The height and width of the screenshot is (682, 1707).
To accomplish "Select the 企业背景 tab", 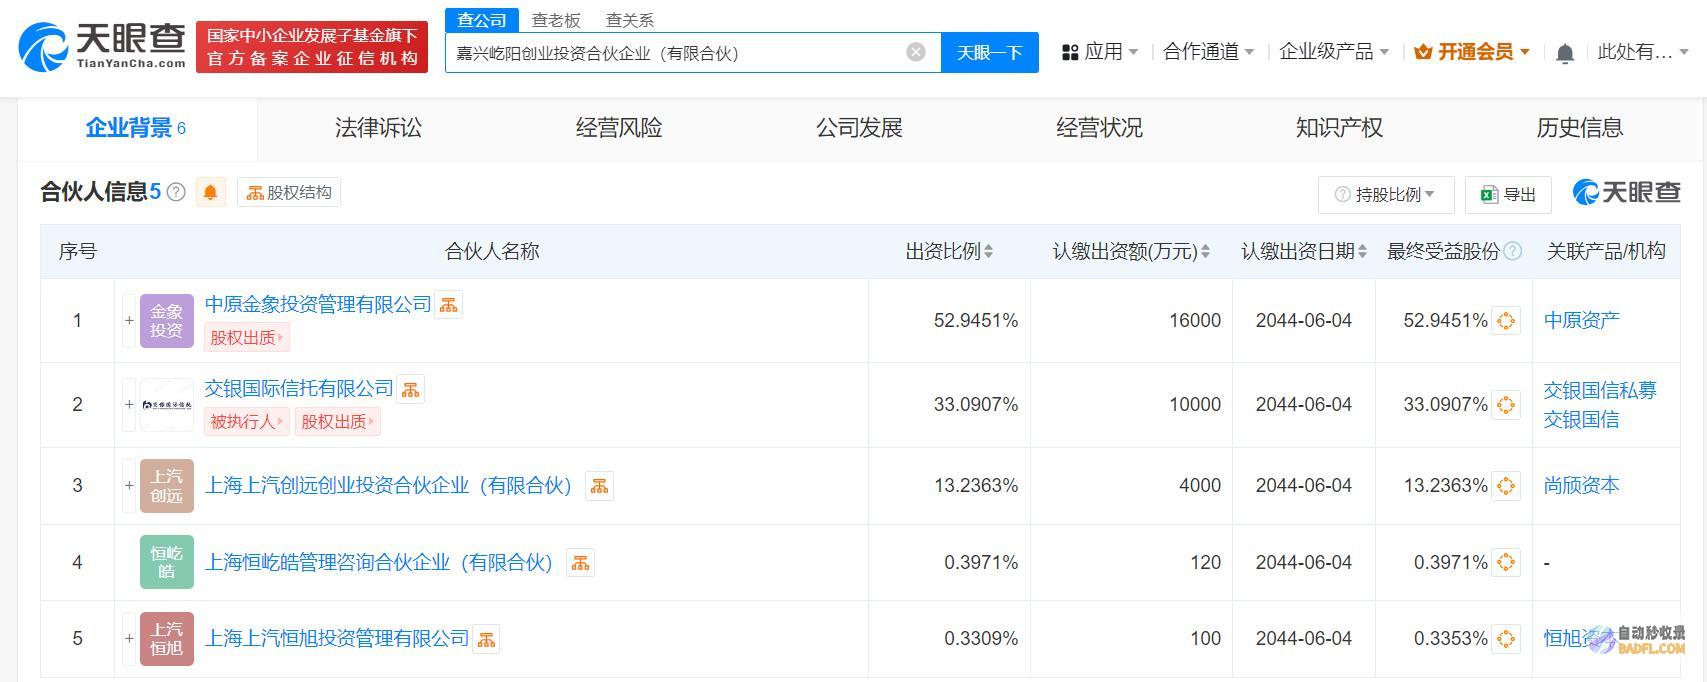I will pos(137,128).
